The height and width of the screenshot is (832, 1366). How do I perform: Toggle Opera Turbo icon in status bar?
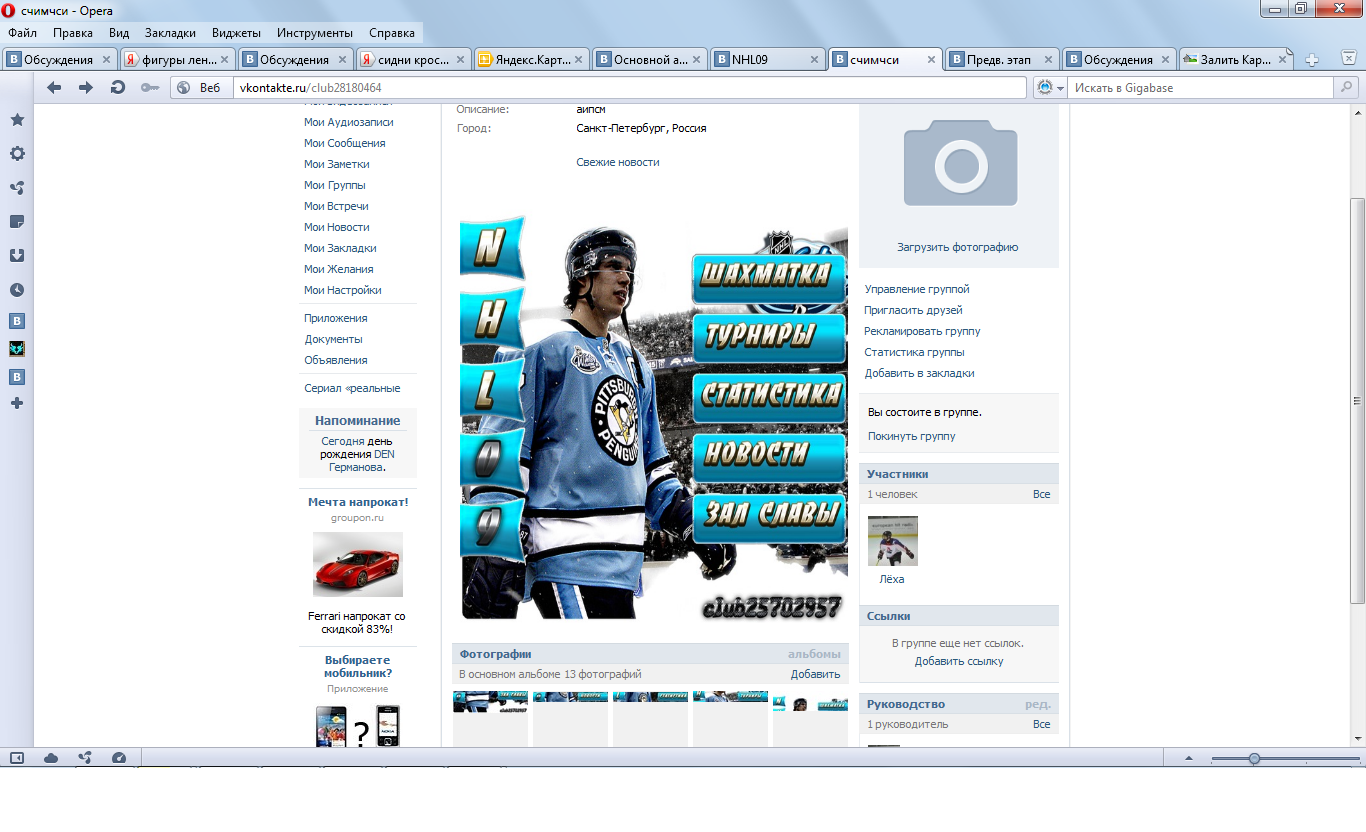(119, 758)
